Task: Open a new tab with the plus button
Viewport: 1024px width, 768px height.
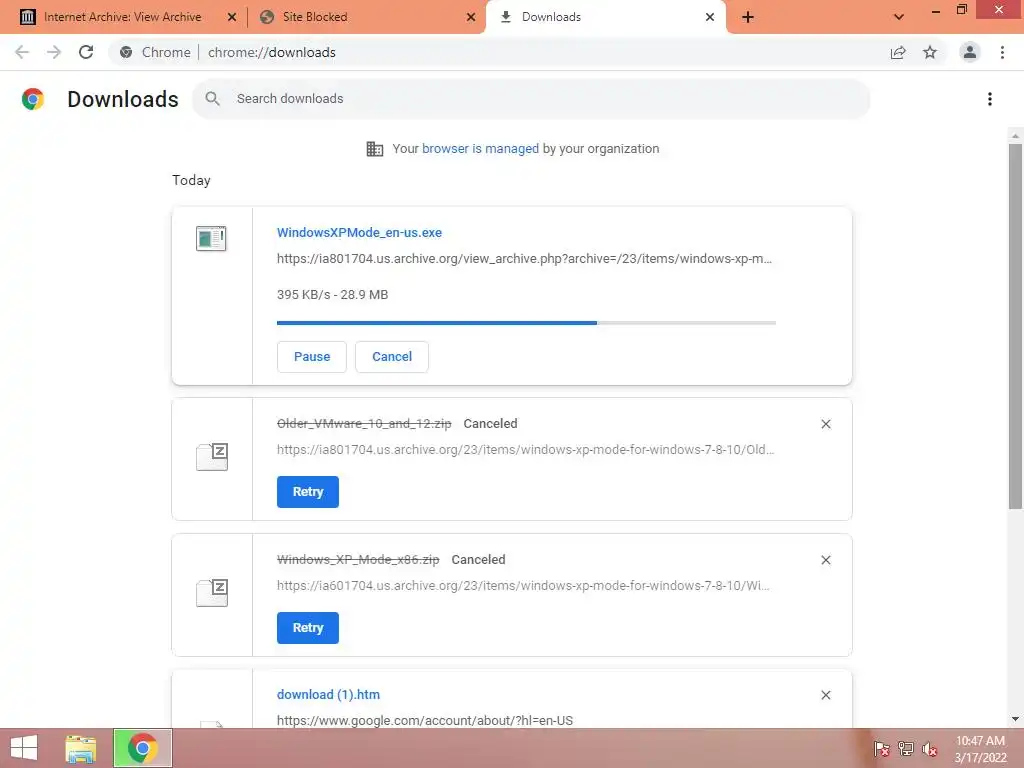Action: coord(748,17)
